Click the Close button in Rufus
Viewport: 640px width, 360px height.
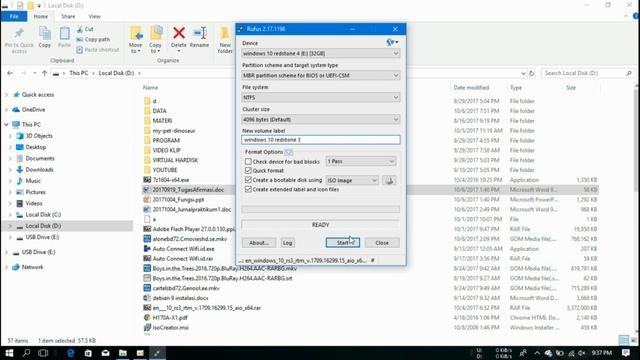coord(382,243)
